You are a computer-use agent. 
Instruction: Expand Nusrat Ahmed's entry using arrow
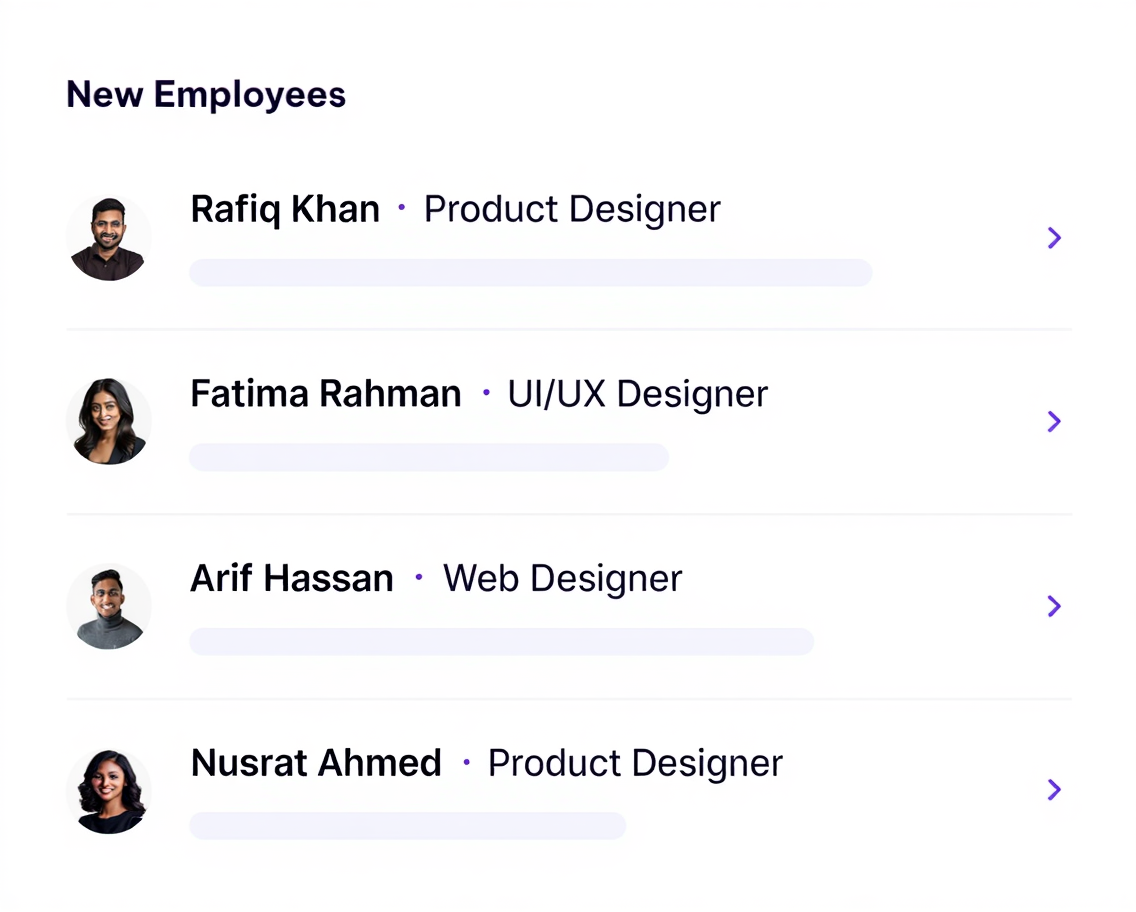1053,790
